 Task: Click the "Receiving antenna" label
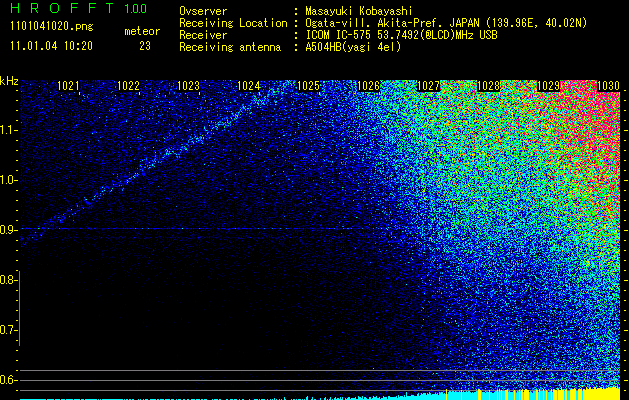pos(230,47)
